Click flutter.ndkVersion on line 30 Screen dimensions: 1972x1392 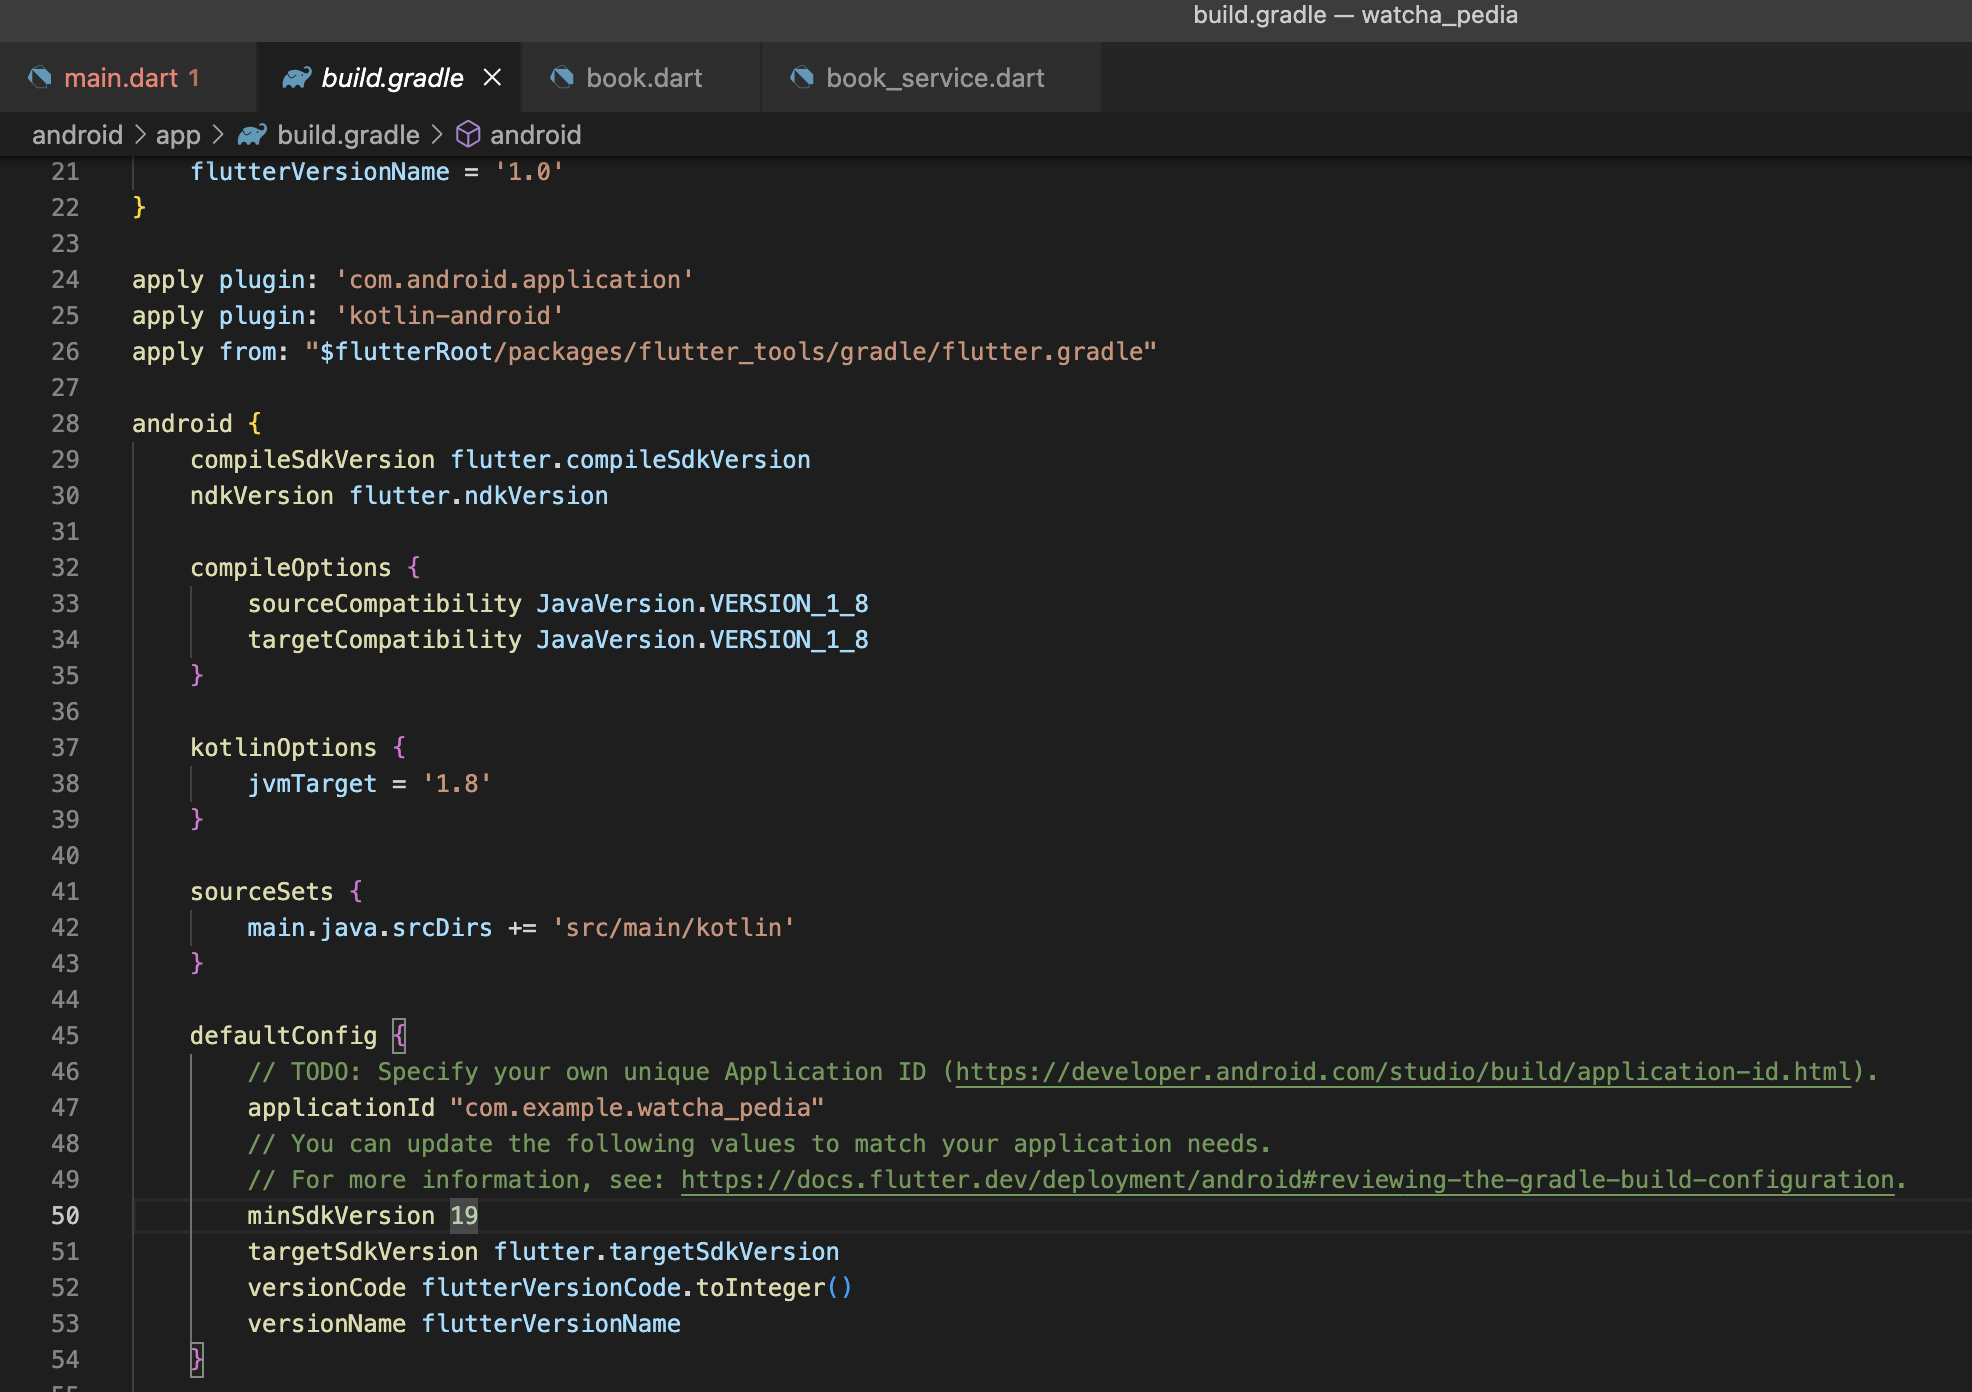478,496
